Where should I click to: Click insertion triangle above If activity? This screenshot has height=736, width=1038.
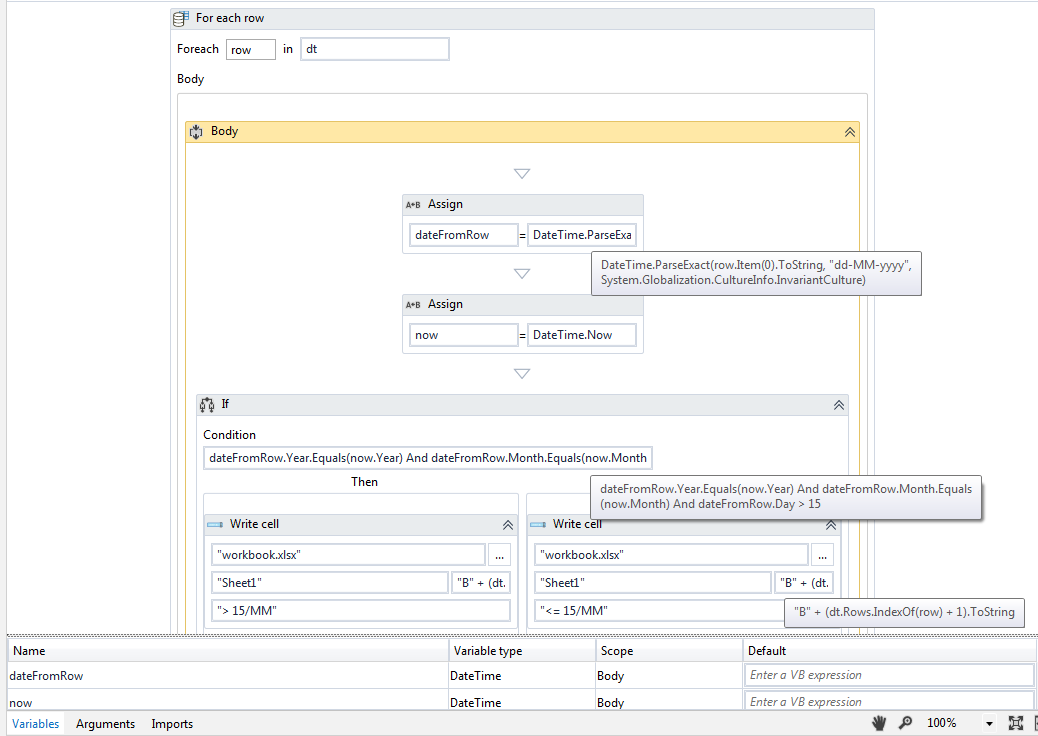pyautogui.click(x=522, y=373)
